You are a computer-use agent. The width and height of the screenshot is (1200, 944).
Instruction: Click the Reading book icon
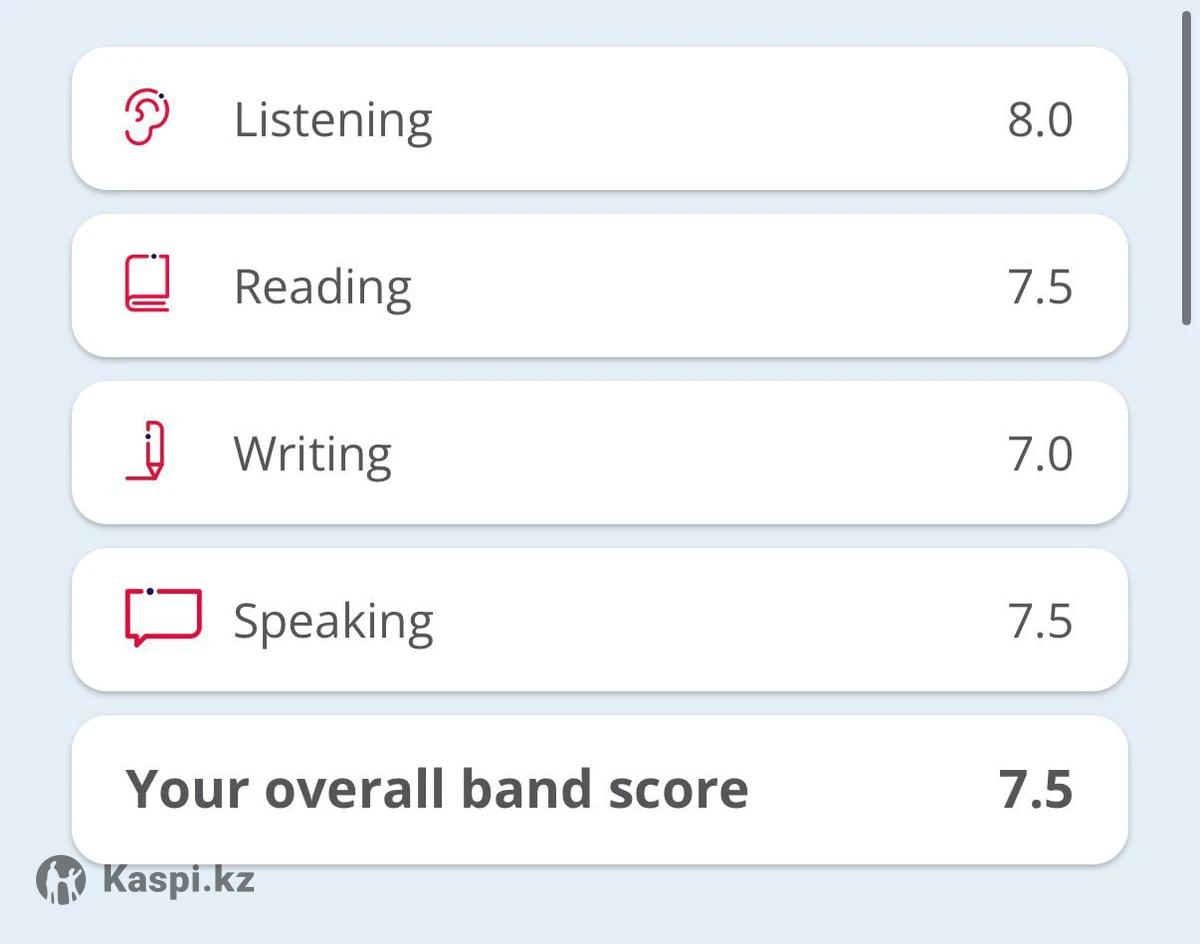[147, 284]
